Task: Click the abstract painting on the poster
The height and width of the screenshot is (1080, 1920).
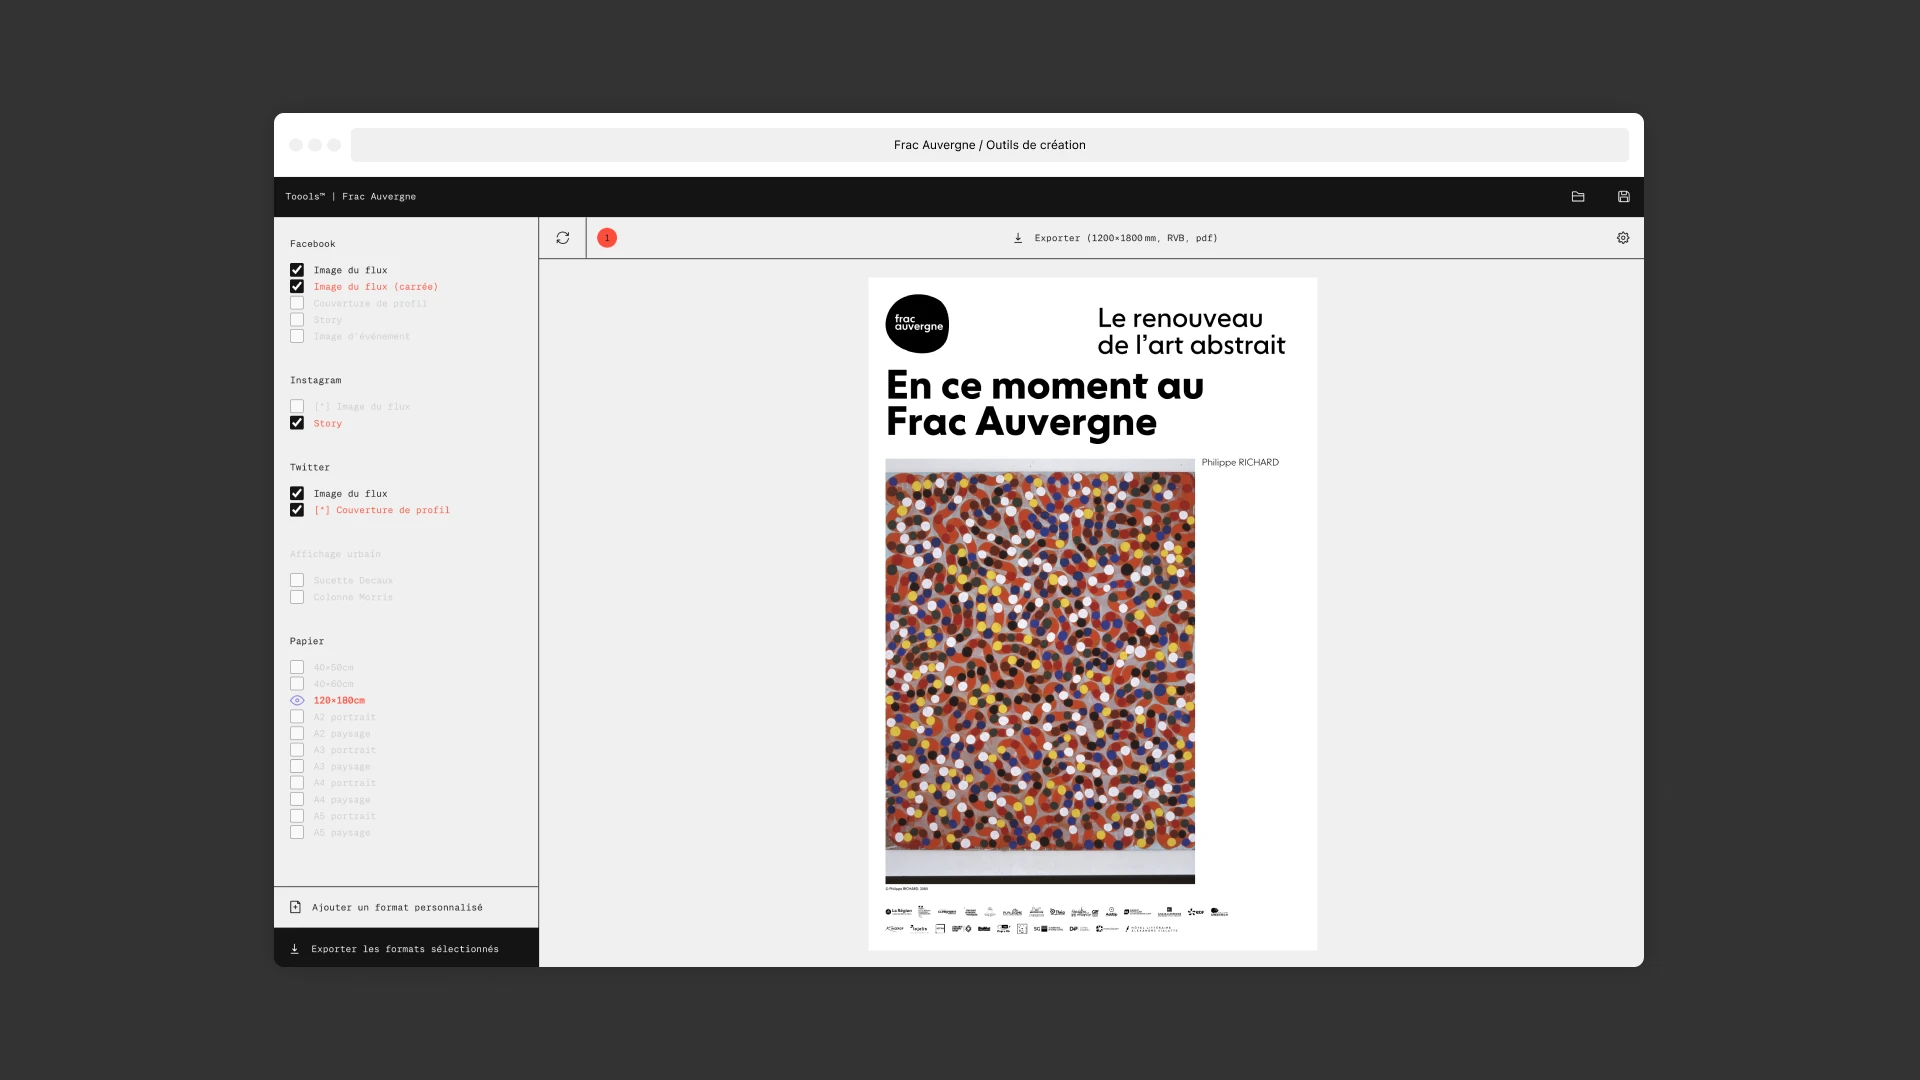Action: click(1040, 671)
